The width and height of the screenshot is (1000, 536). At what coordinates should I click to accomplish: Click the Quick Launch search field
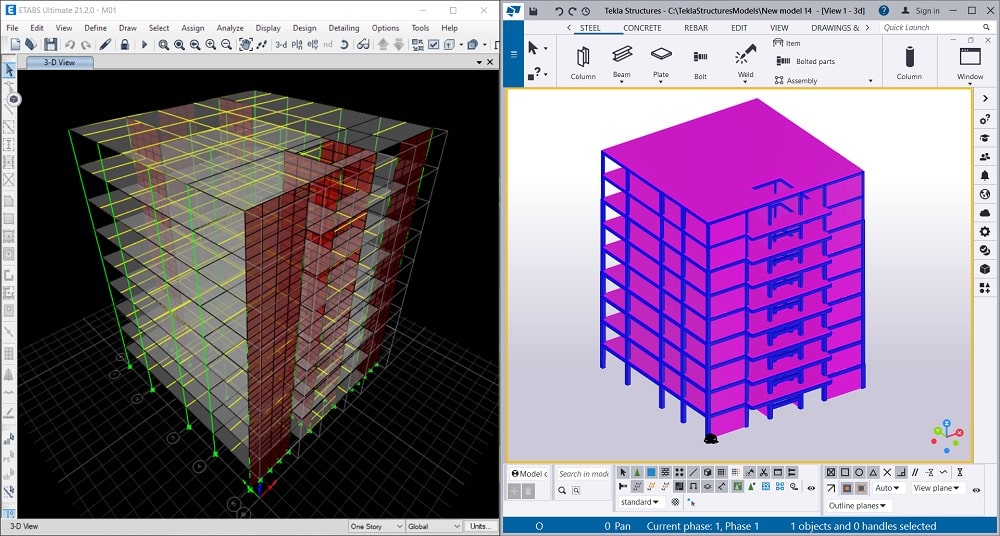918,28
